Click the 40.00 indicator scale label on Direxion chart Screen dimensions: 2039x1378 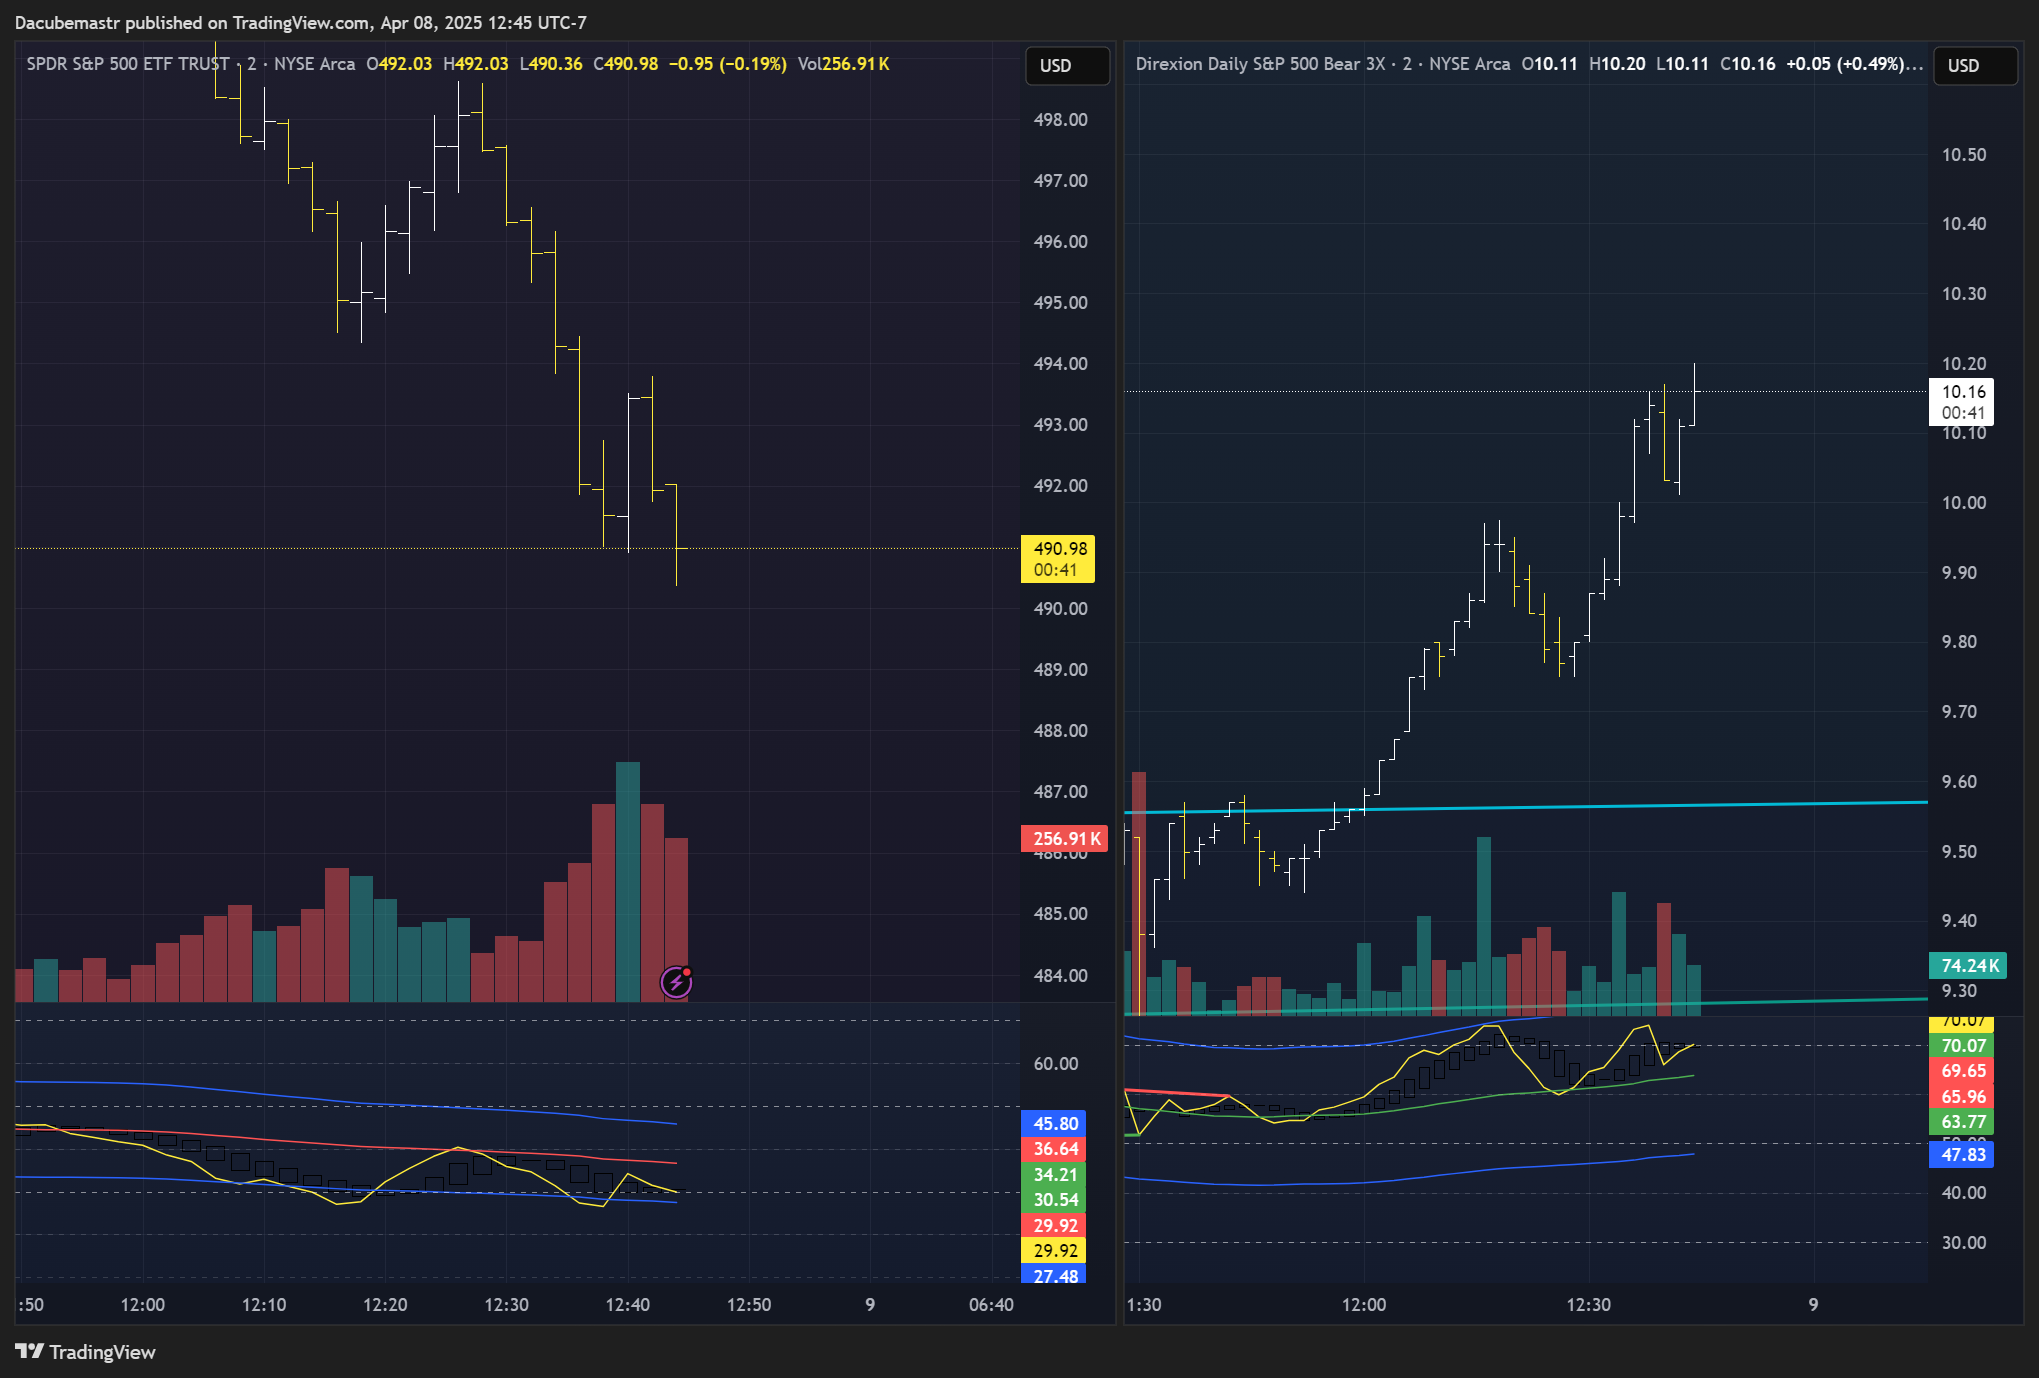coord(1964,1193)
